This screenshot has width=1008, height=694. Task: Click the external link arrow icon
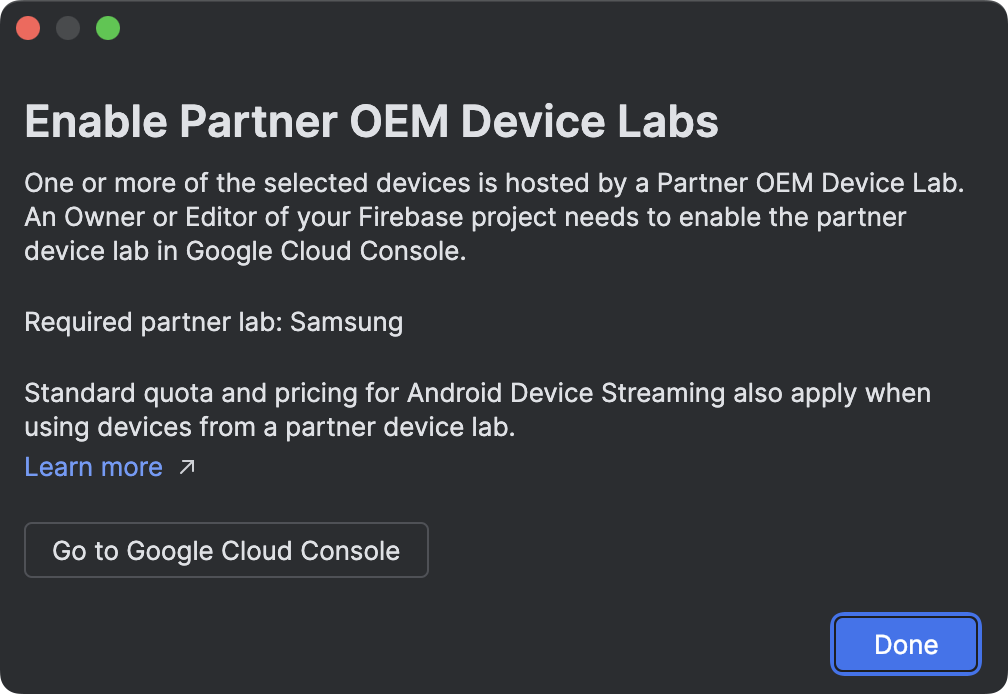tap(187, 467)
